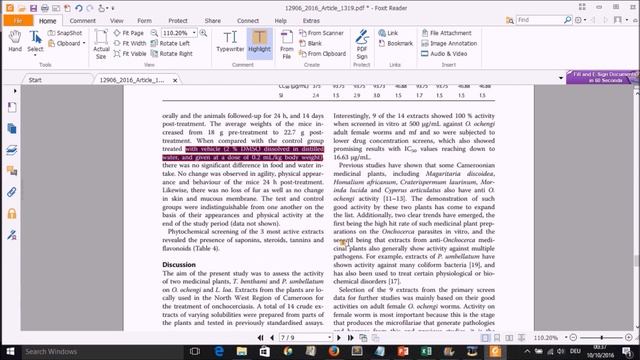Viewport: 640px width, 360px height.
Task: Insert a Link
Action: click(x=388, y=33)
